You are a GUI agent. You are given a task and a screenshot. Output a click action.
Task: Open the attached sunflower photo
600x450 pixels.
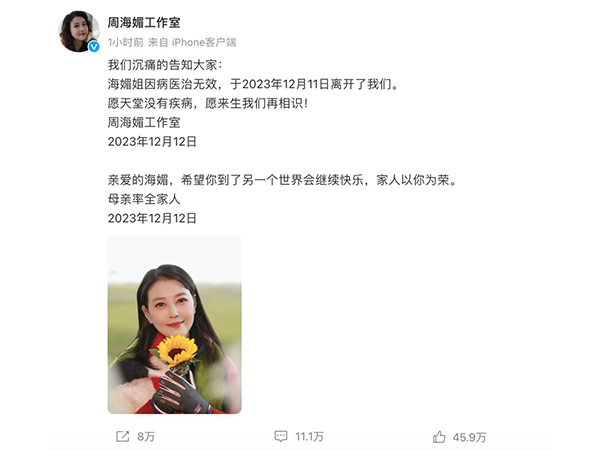tap(174, 324)
